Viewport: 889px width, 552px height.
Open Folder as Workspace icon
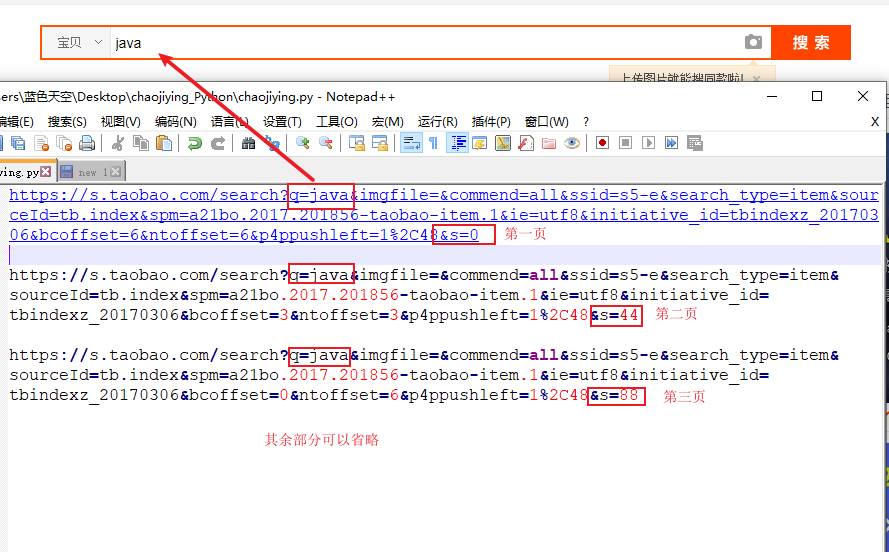(x=549, y=143)
